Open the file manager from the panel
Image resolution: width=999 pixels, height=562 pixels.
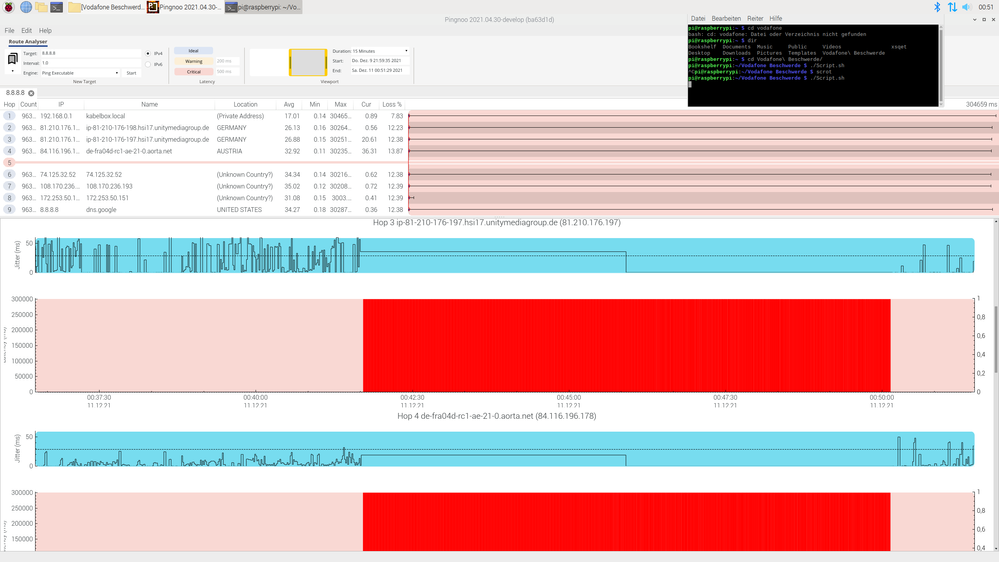coord(41,7)
